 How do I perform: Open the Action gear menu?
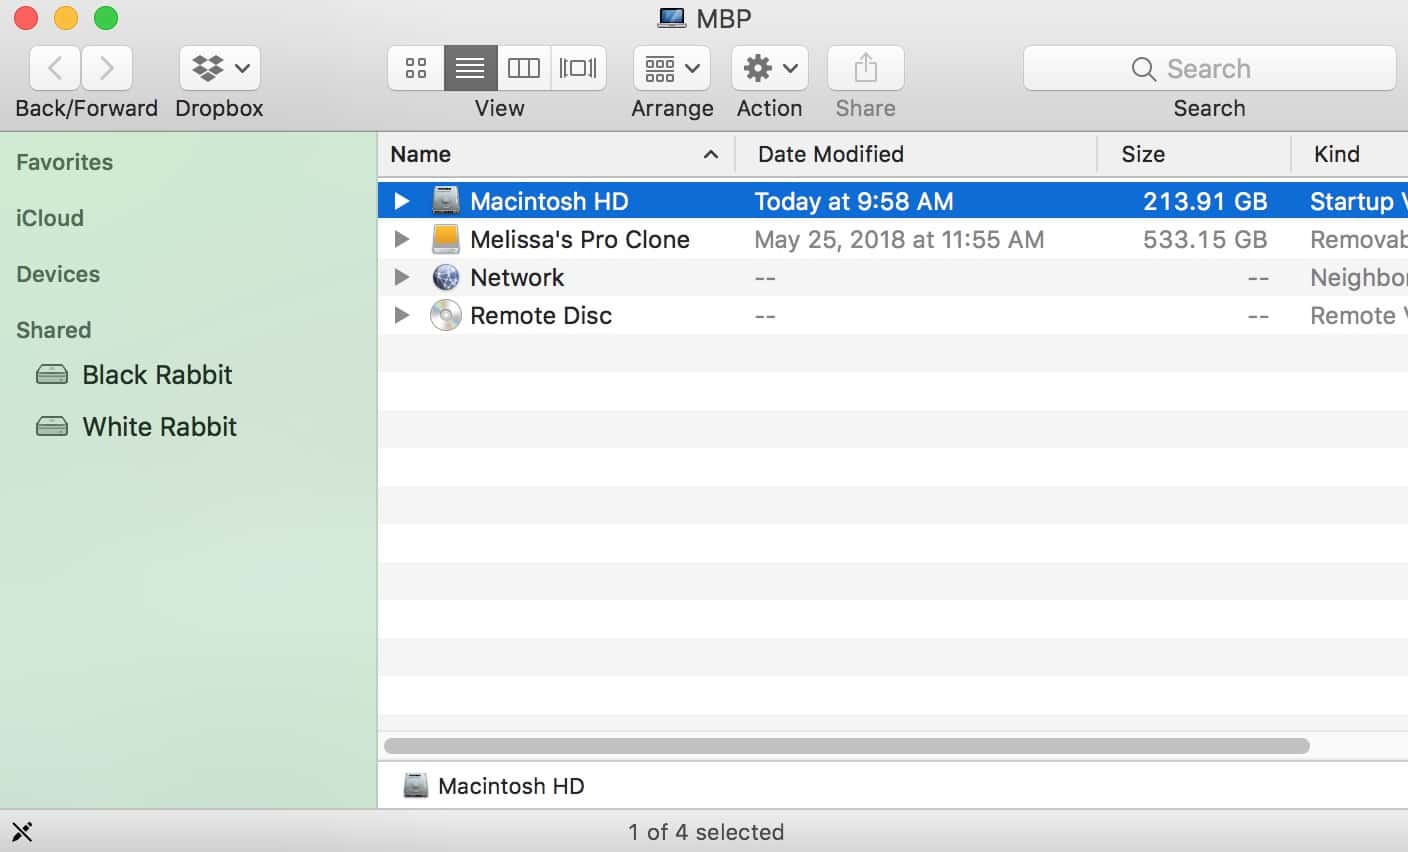click(x=770, y=68)
